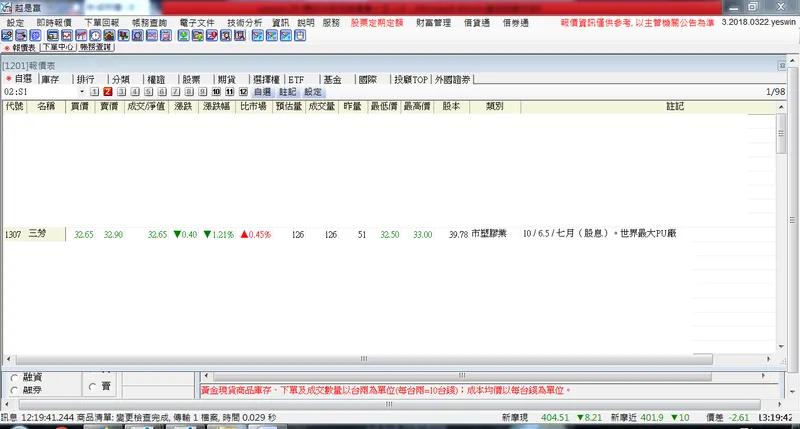800x429 pixels.
Task: Select watchlist group button 7
Action: click(176, 92)
